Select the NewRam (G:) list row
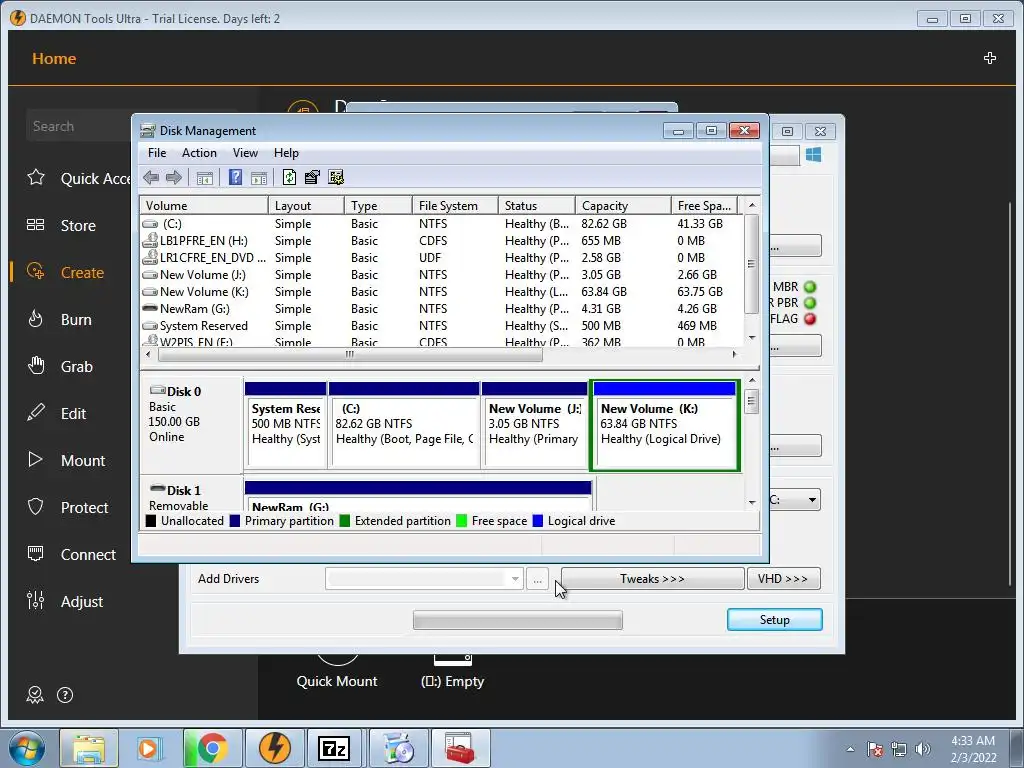This screenshot has height=768, width=1024. pyautogui.click(x=441, y=308)
